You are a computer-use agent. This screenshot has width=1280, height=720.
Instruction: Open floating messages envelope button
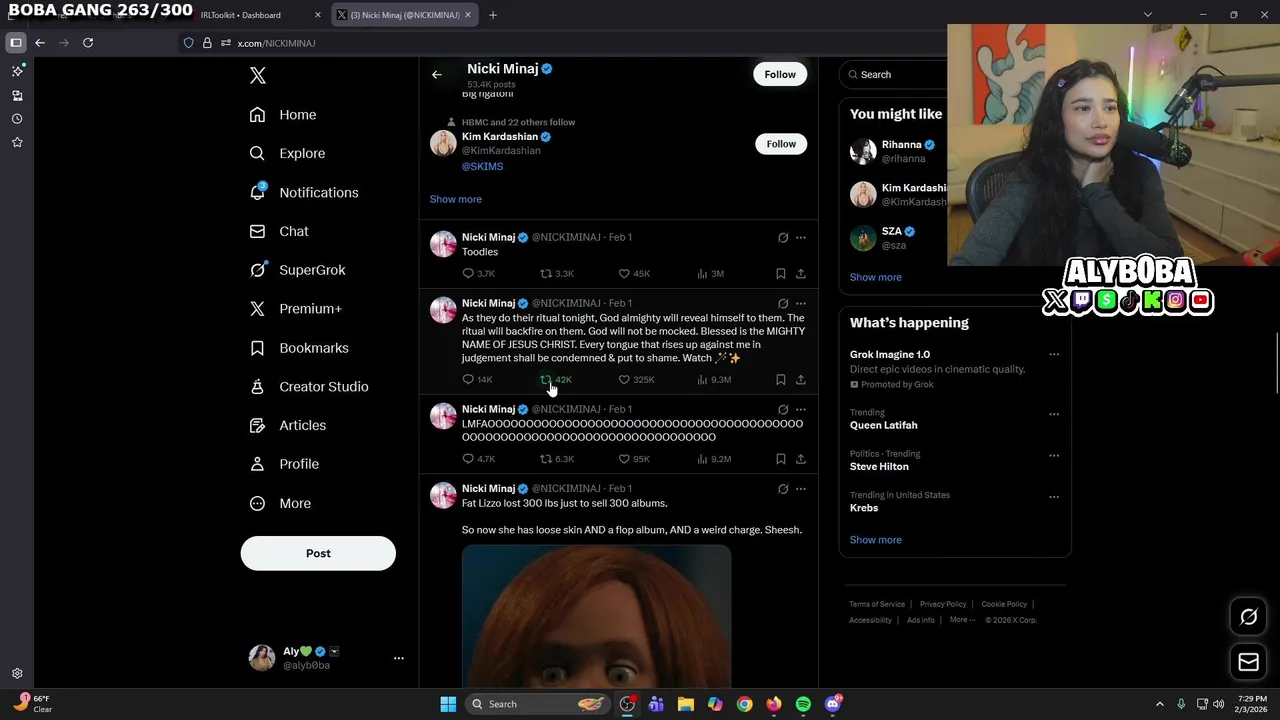1248,662
